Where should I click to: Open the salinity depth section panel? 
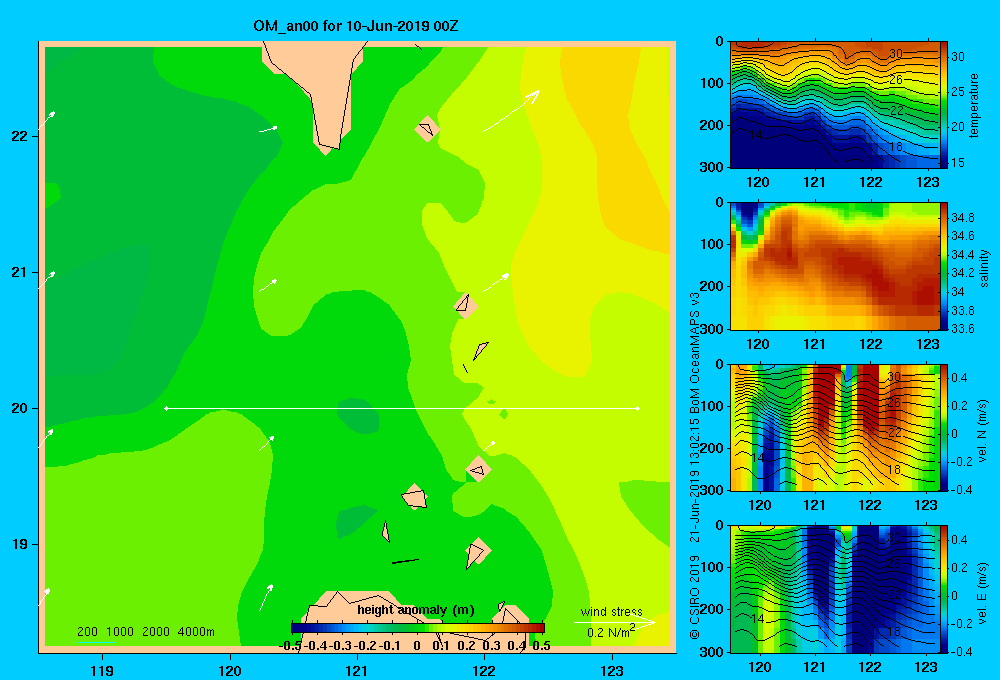click(834, 266)
